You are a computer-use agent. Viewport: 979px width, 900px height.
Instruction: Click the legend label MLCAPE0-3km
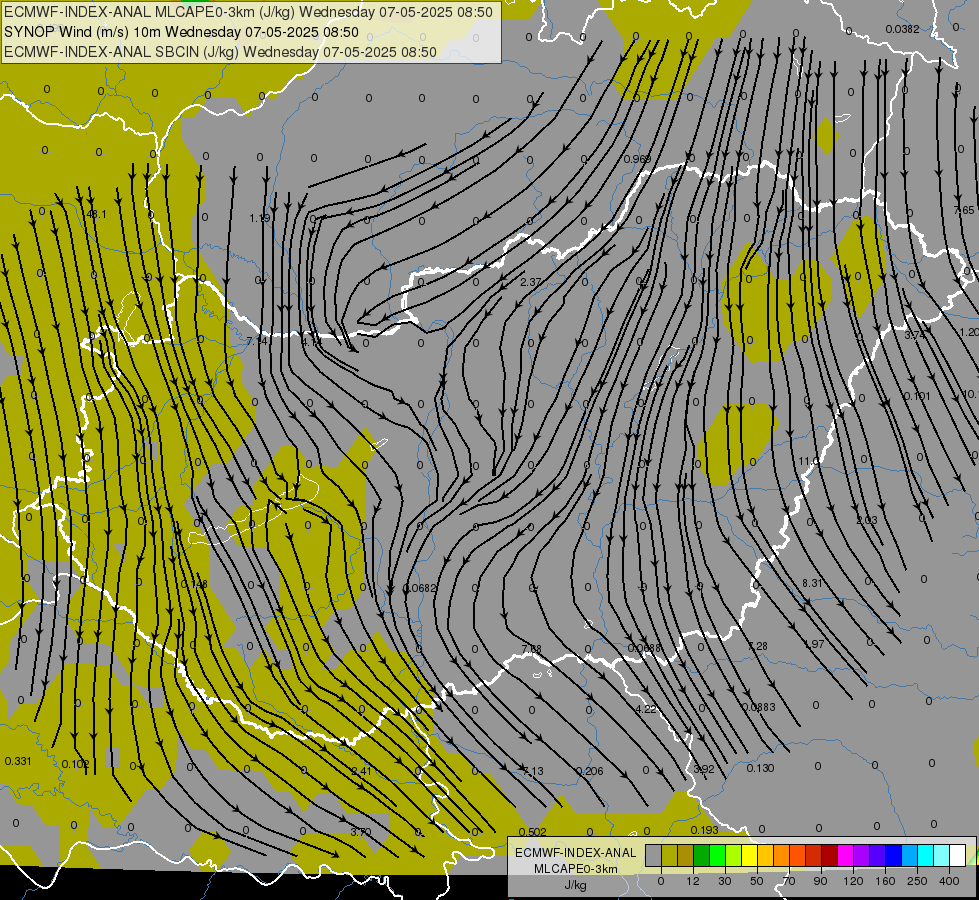(576, 869)
